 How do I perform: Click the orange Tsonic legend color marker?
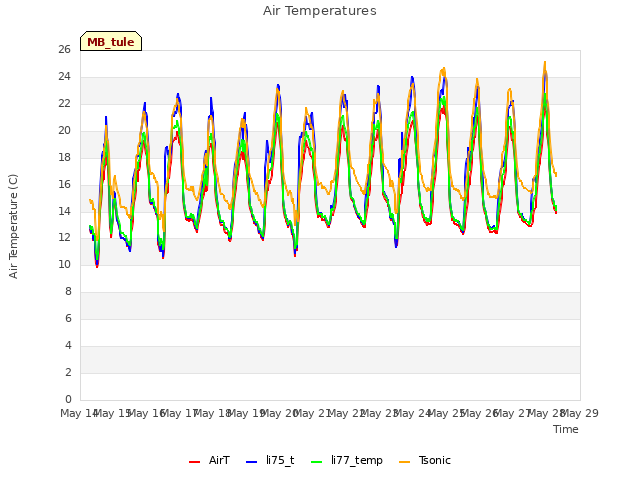point(404,462)
